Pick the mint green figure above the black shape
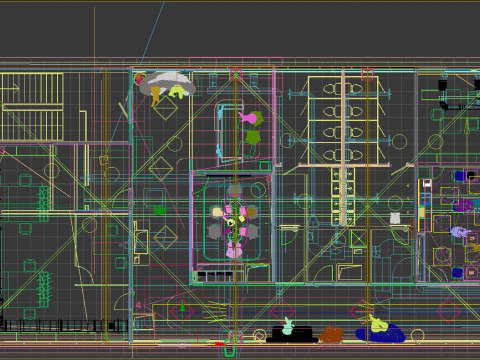 (x=288, y=327)
